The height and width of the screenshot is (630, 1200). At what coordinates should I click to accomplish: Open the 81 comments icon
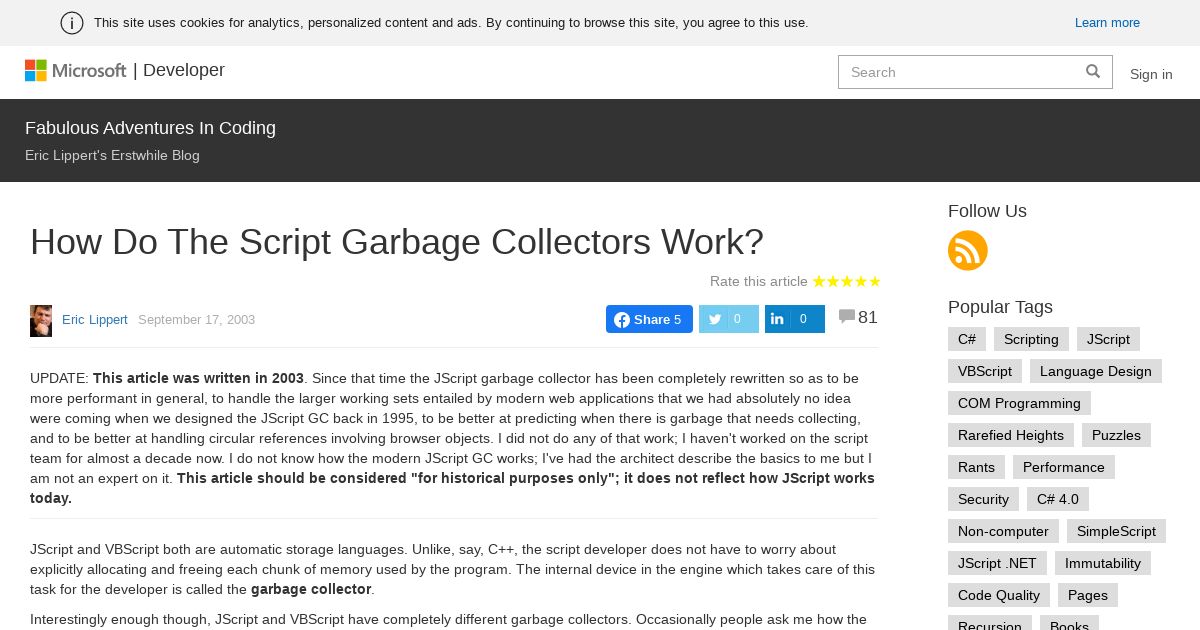[x=847, y=317]
